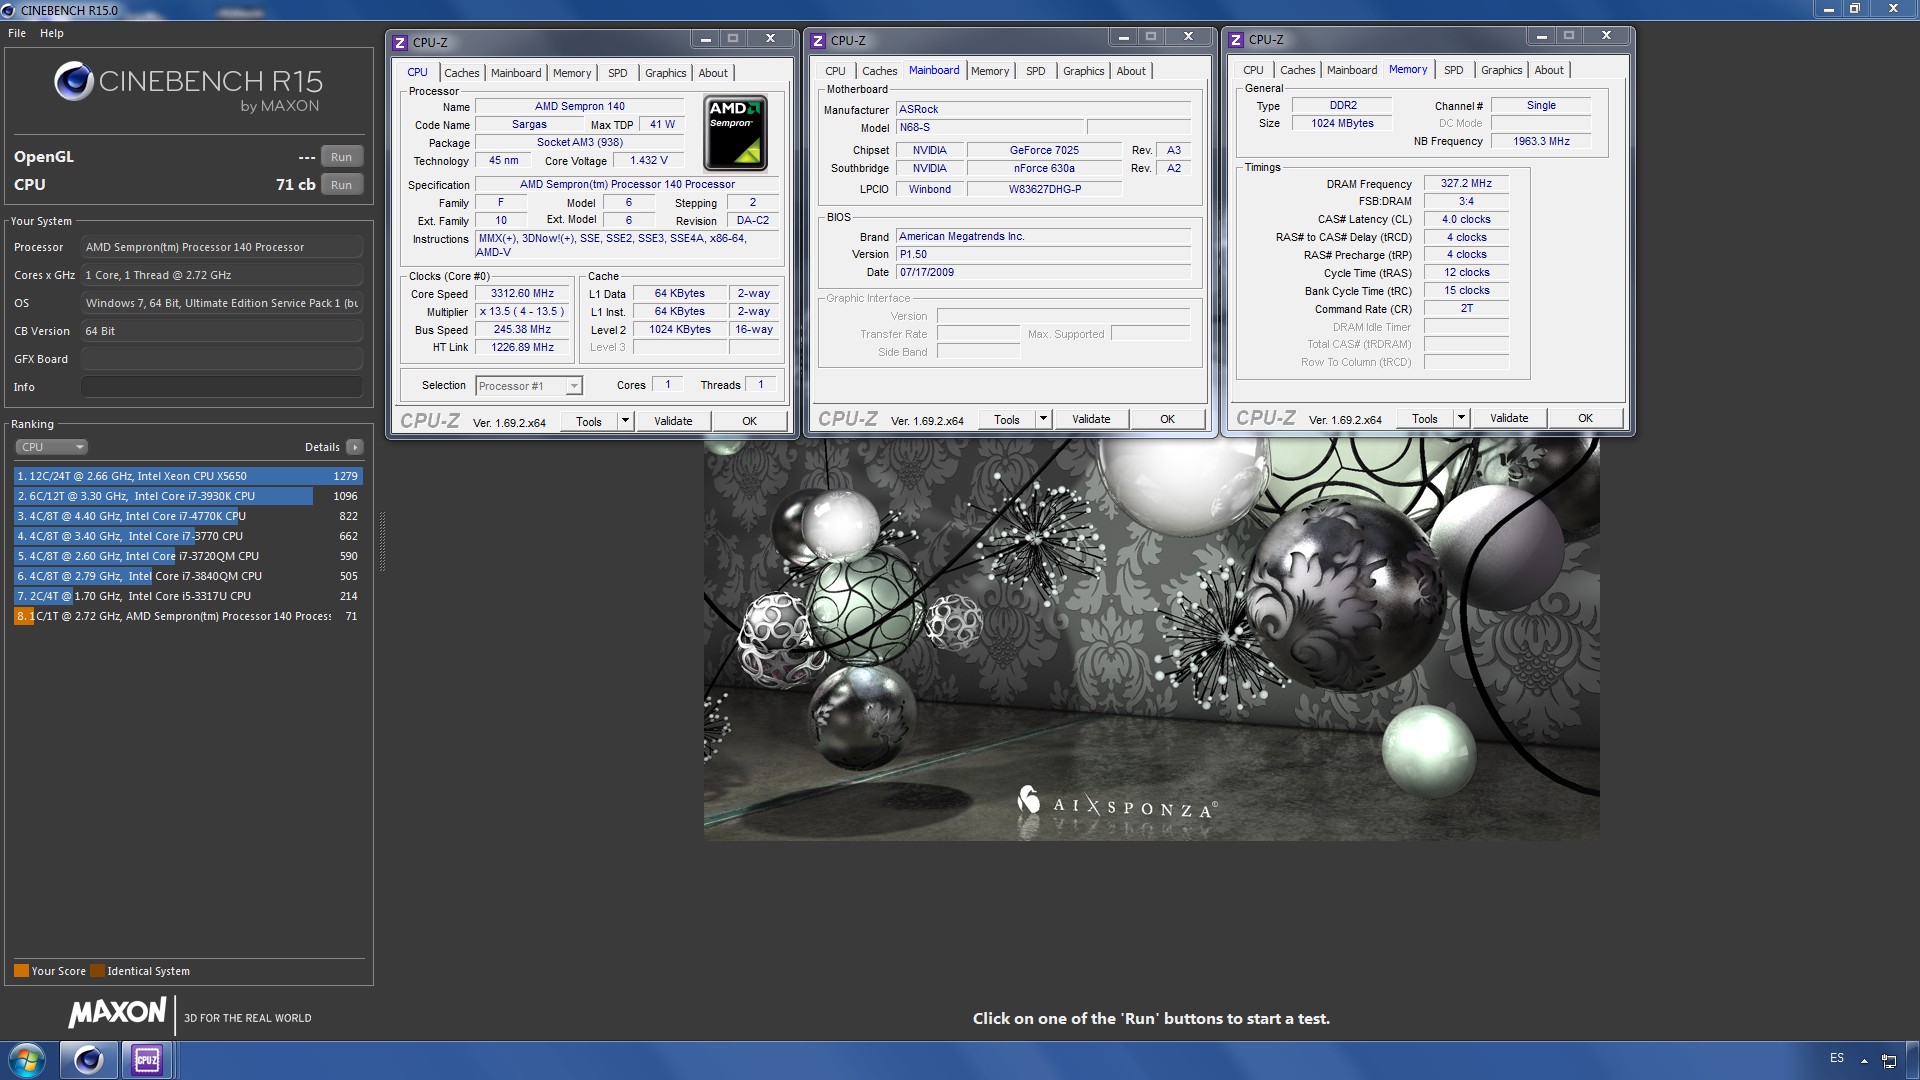Click the Info input field
This screenshot has height=1080, width=1920.
[222, 387]
